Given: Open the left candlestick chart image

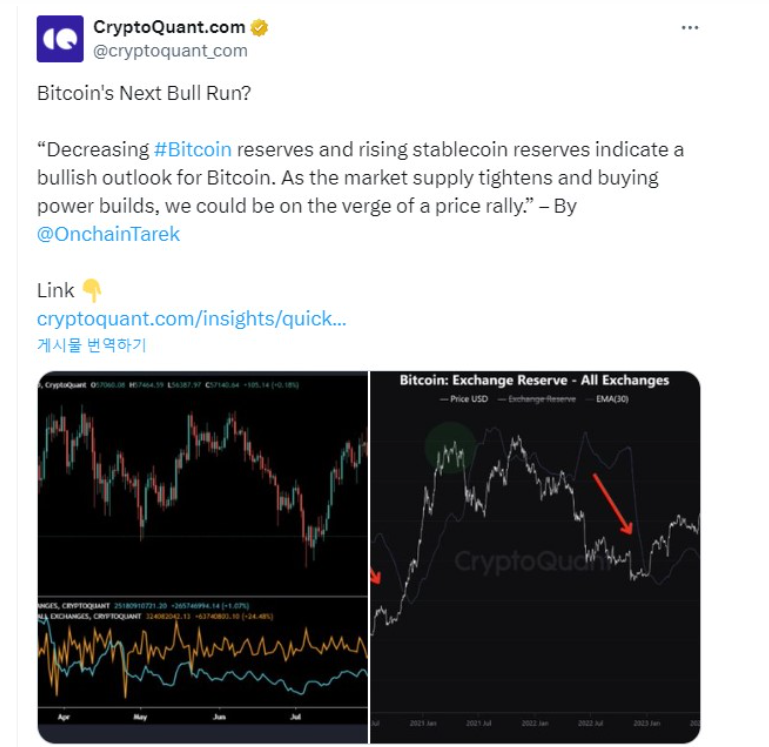Looking at the screenshot, I should coord(203,500).
